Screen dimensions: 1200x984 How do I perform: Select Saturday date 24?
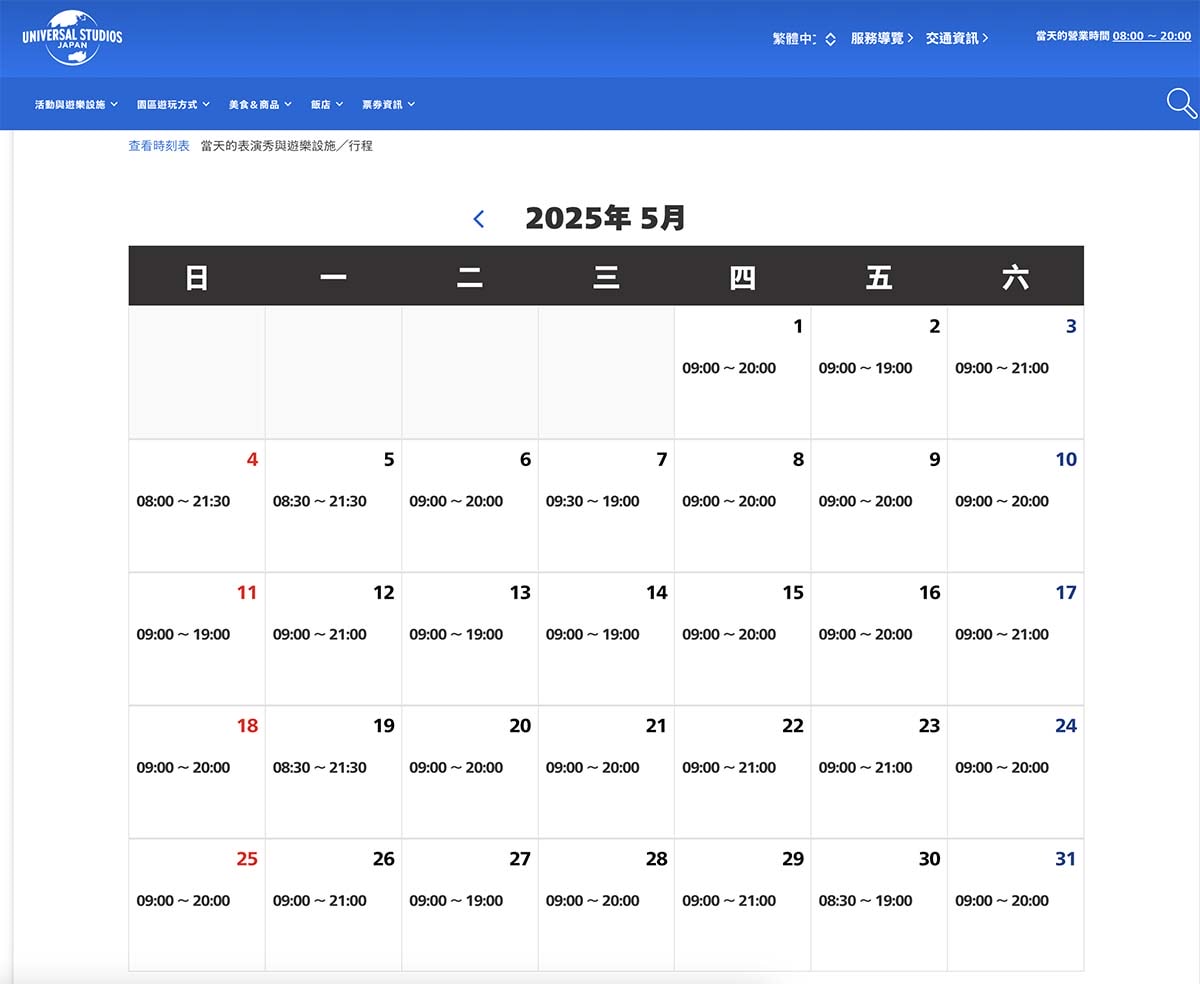1015,771
